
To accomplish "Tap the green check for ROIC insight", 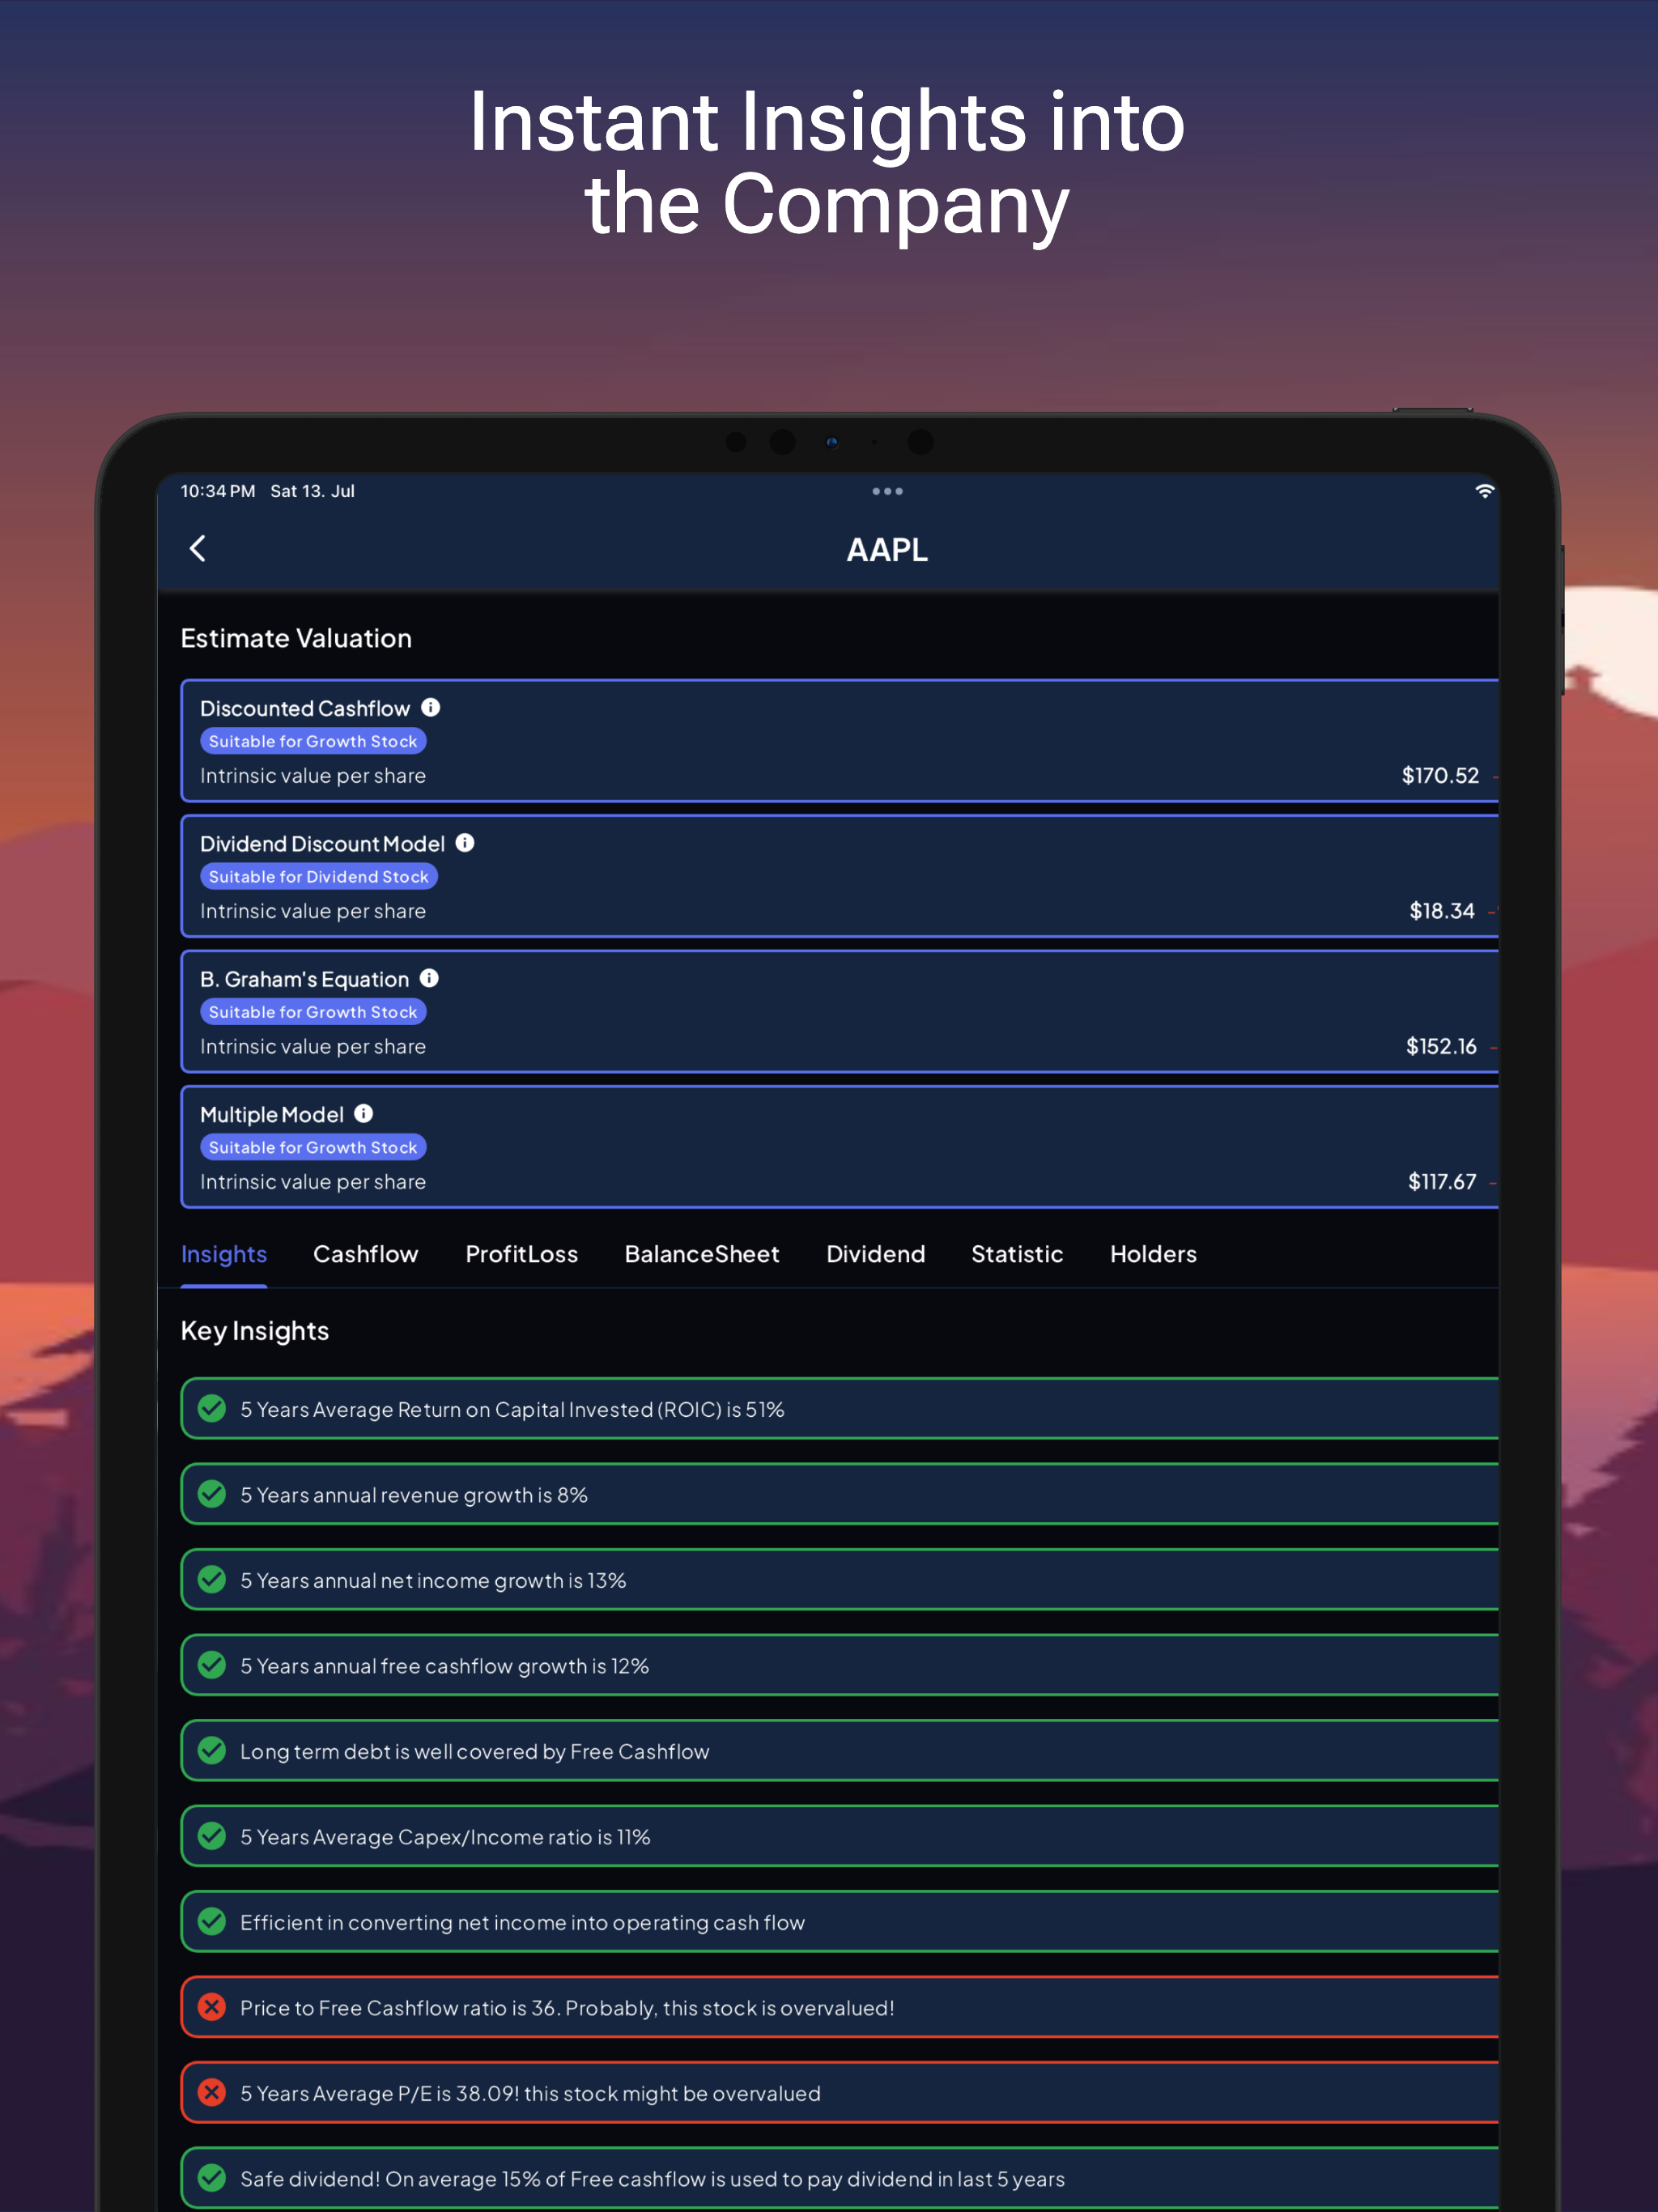I will (x=212, y=1408).
